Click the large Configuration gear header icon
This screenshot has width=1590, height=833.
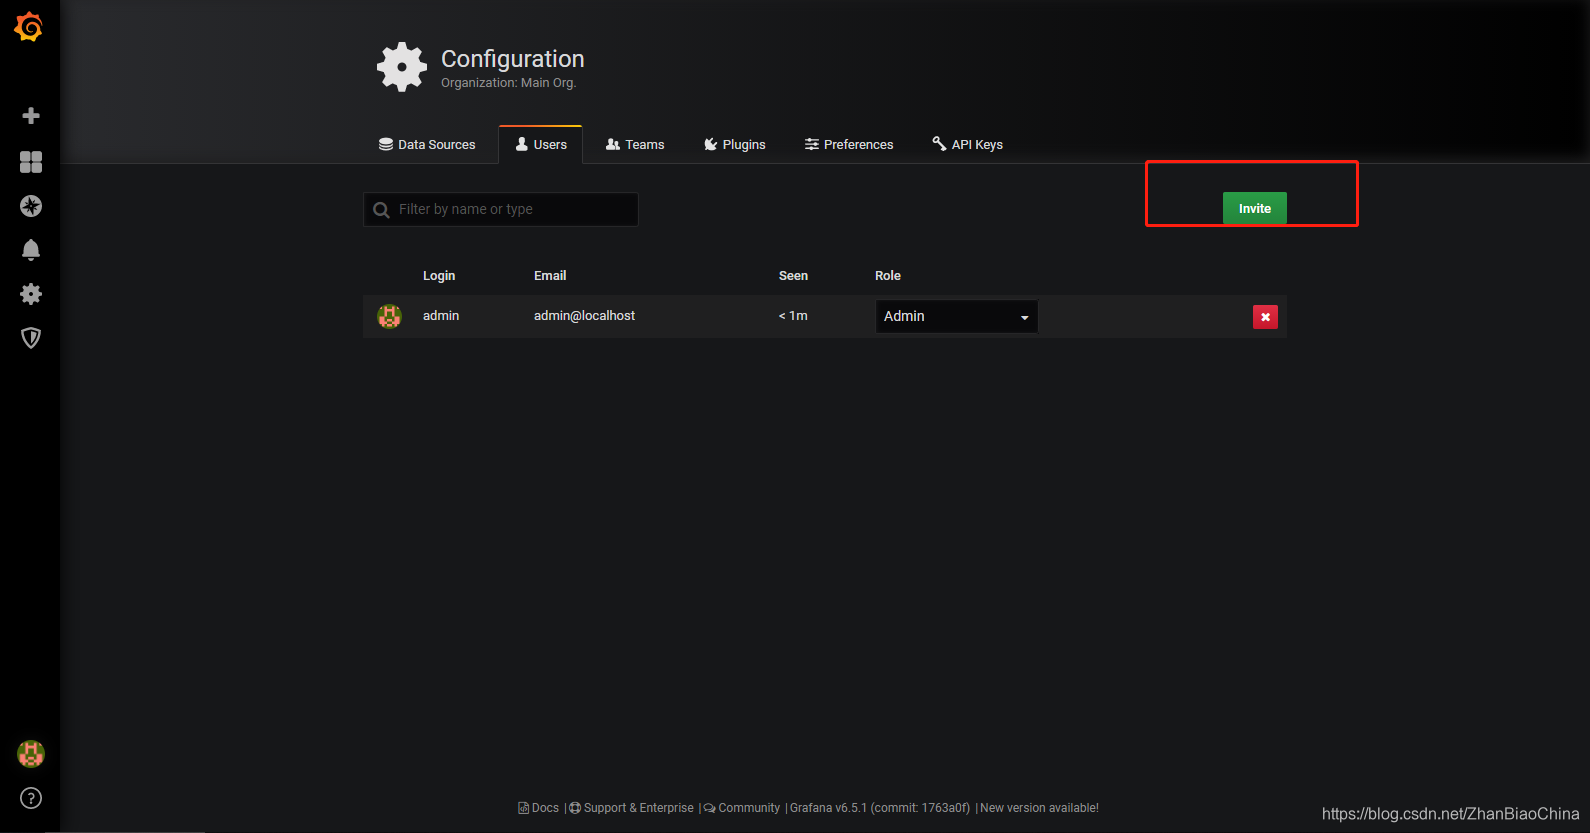(x=402, y=67)
